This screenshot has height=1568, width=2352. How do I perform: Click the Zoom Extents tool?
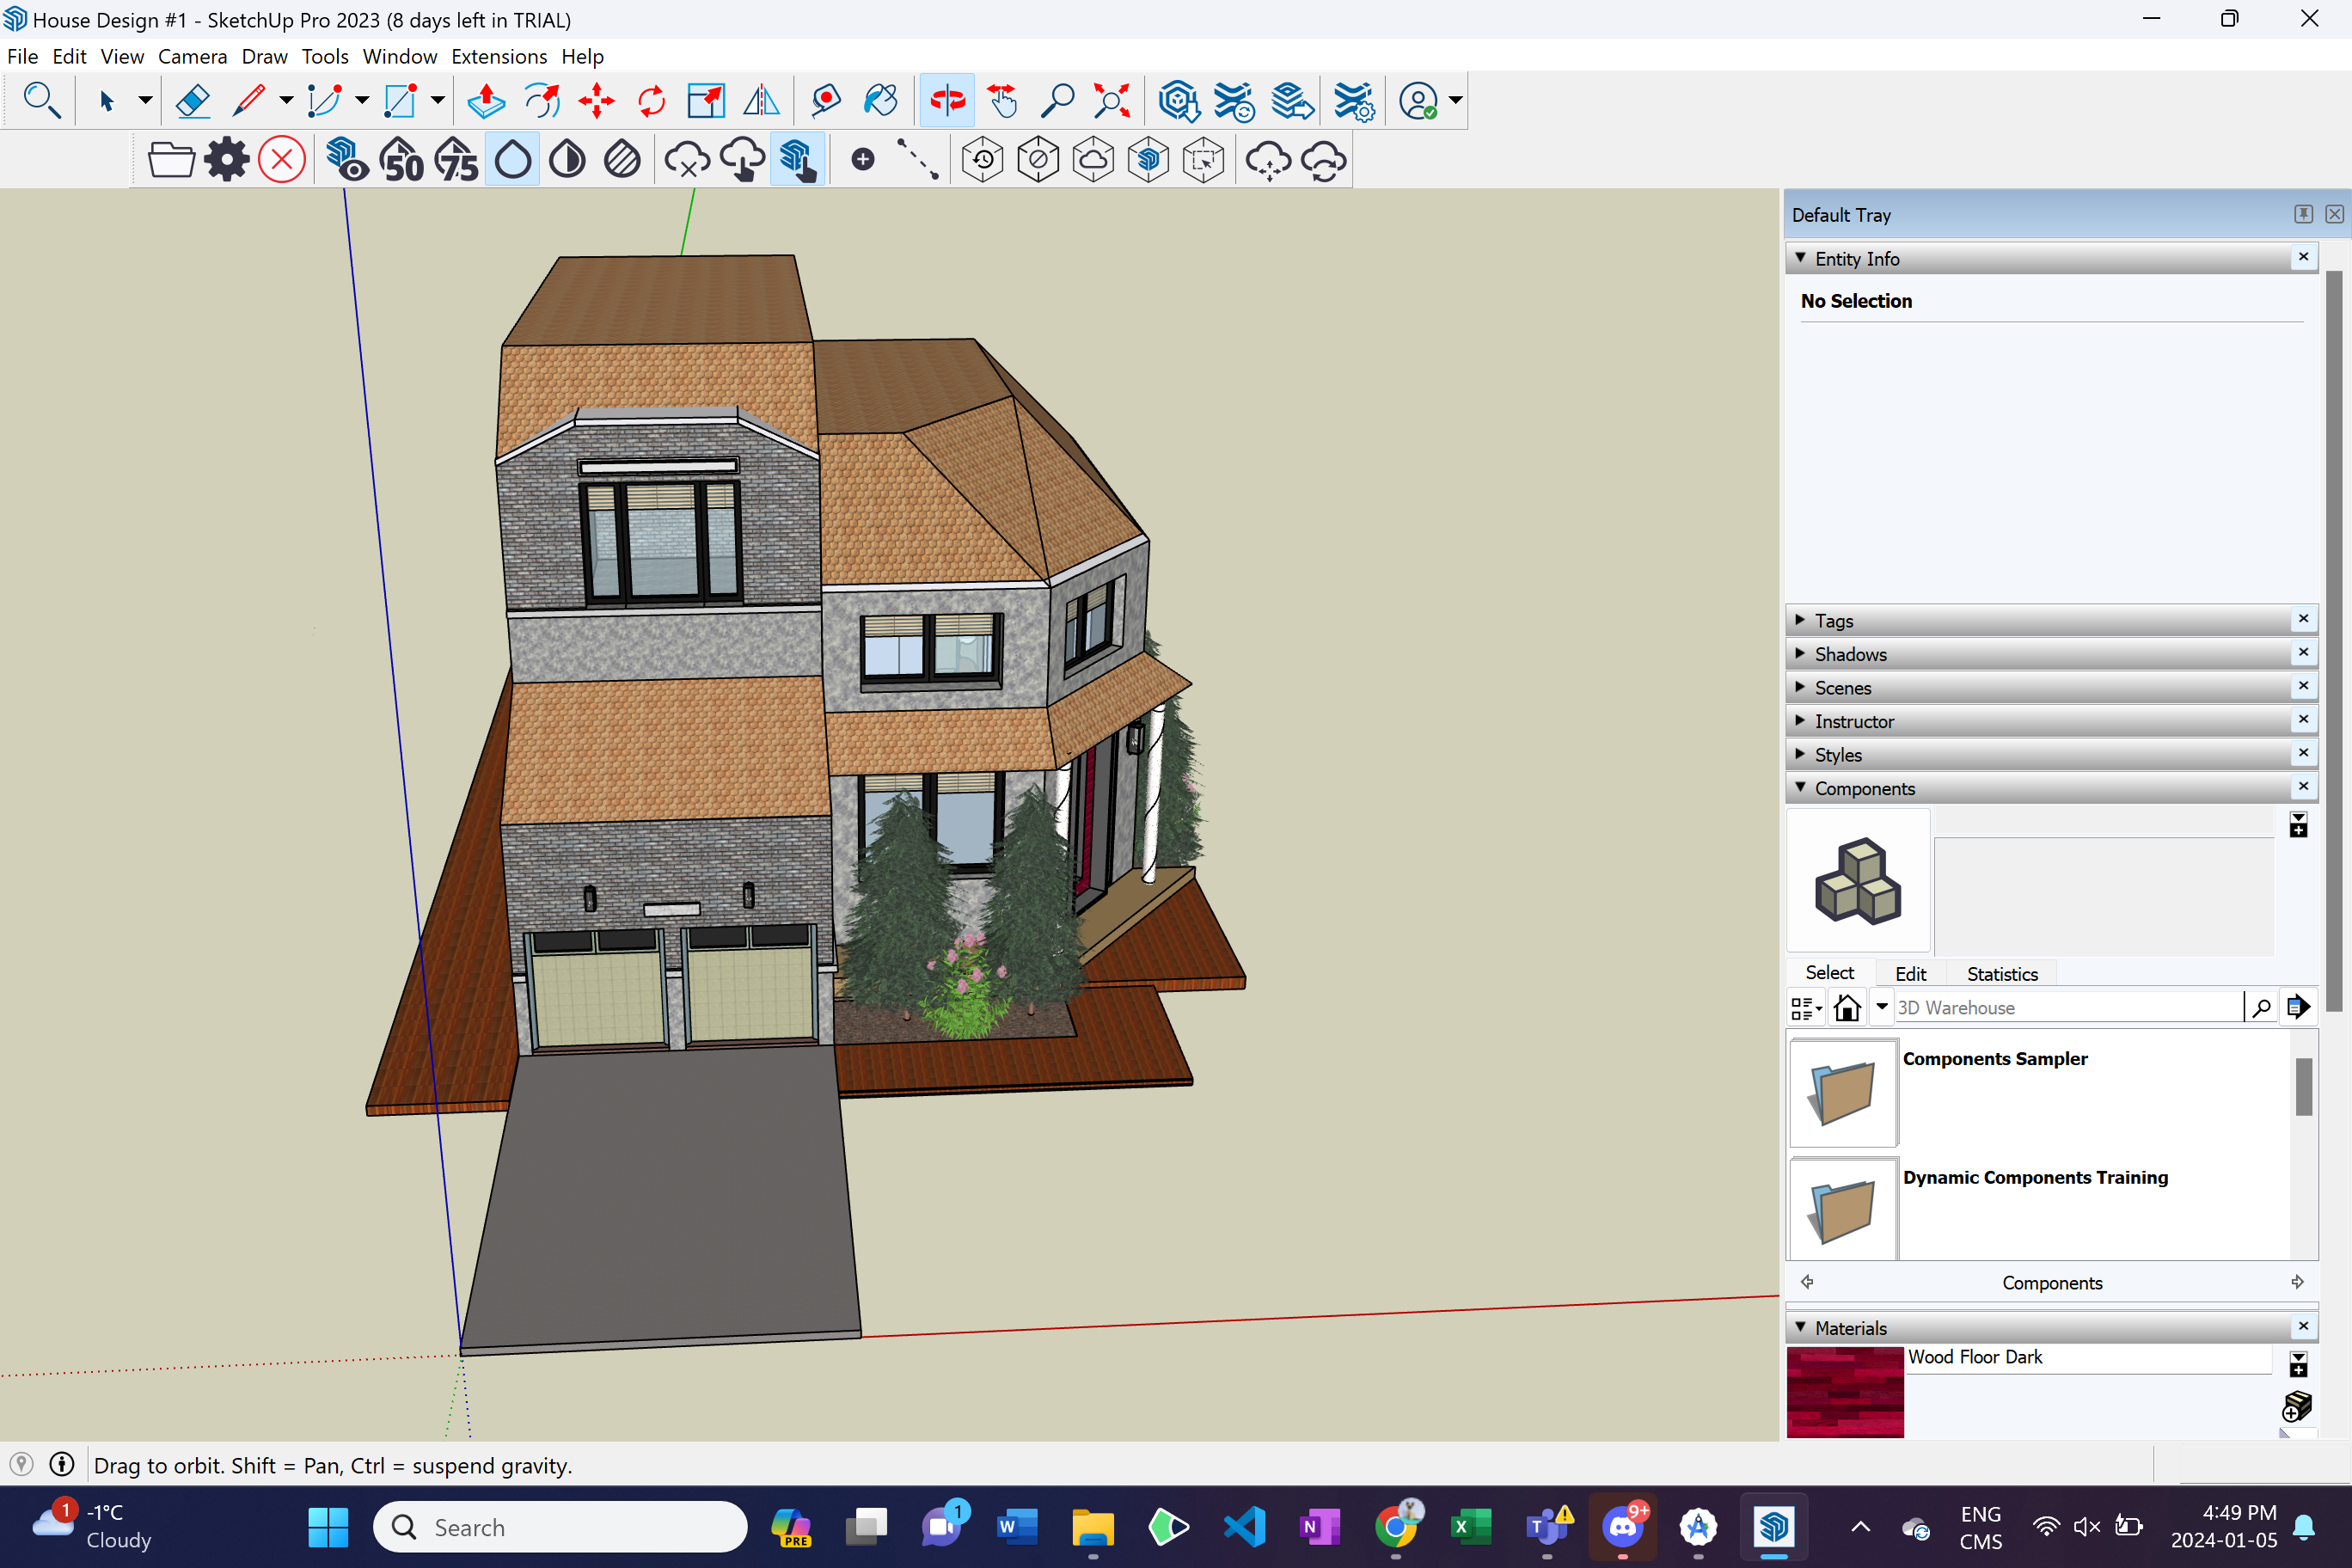pos(1111,101)
